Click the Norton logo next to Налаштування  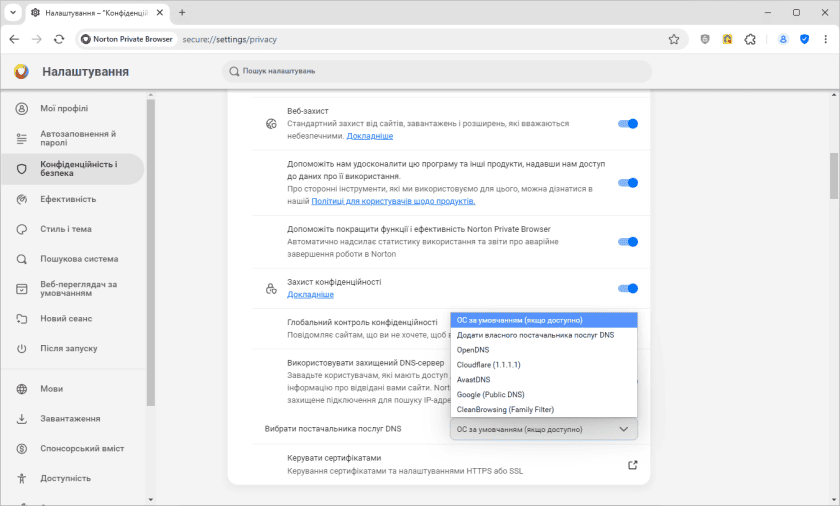click(21, 71)
